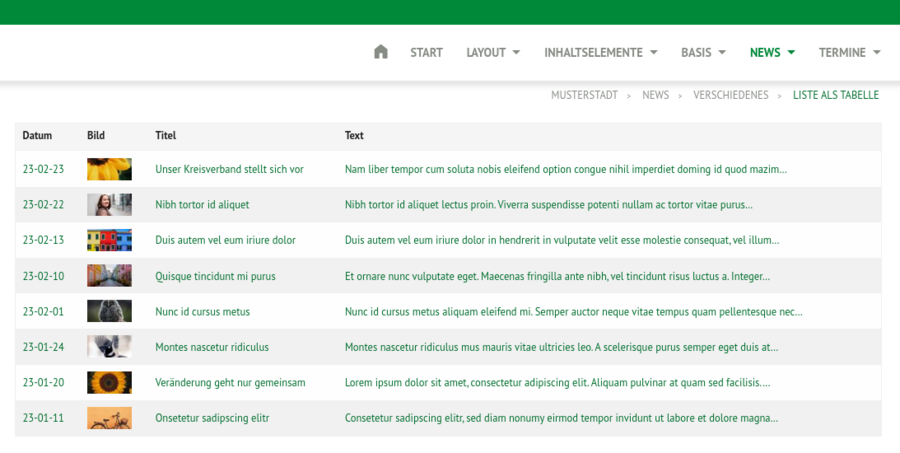
Task: Open the colorful houses thumbnail image
Action: click(x=109, y=240)
